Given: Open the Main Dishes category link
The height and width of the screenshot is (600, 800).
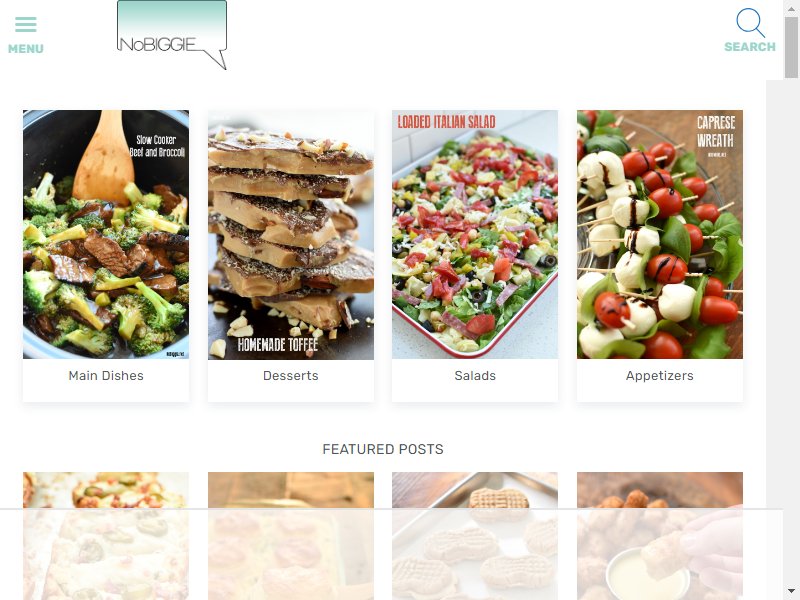Looking at the screenshot, I should point(106,376).
